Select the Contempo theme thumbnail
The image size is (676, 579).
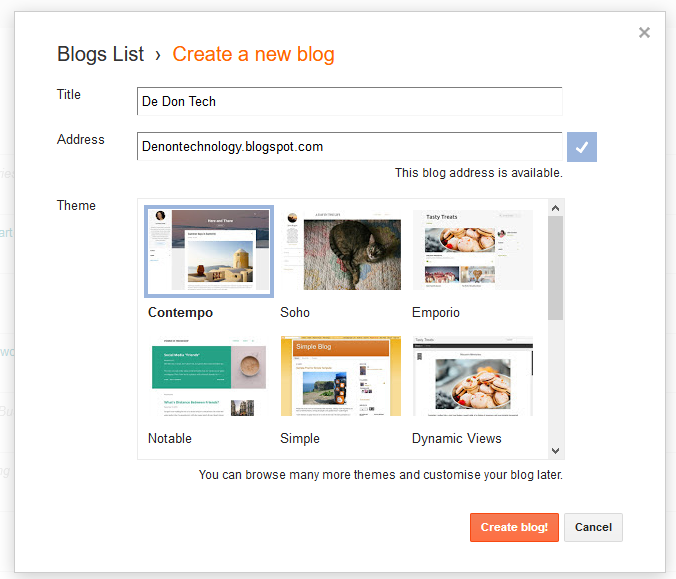(x=209, y=251)
